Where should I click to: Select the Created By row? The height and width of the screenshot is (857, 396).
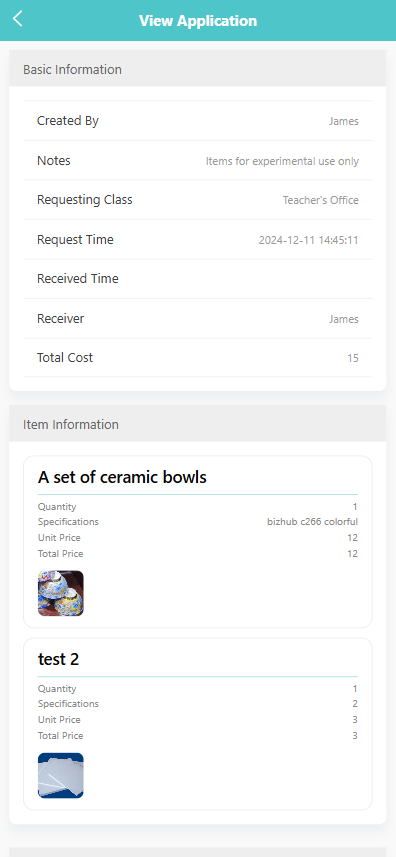(198, 121)
